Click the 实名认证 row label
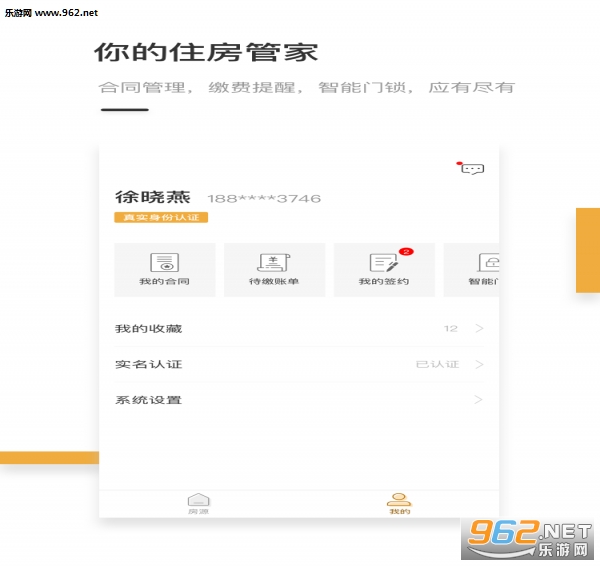 148,364
